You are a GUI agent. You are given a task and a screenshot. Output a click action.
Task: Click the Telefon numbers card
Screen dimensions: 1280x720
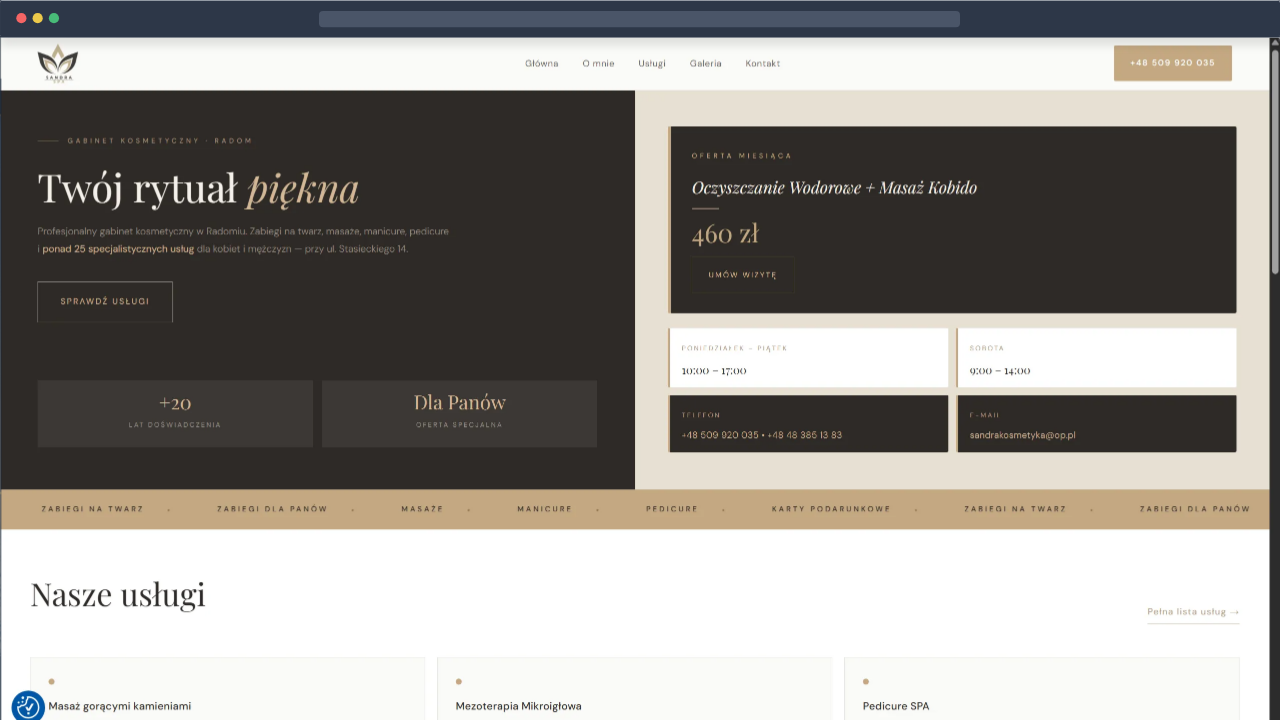(x=808, y=424)
